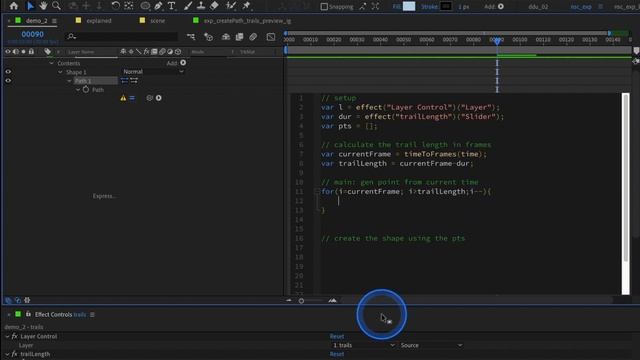Click the Fill color swatch
Viewport: 640px width, 360px height.
pyautogui.click(x=409, y=6)
